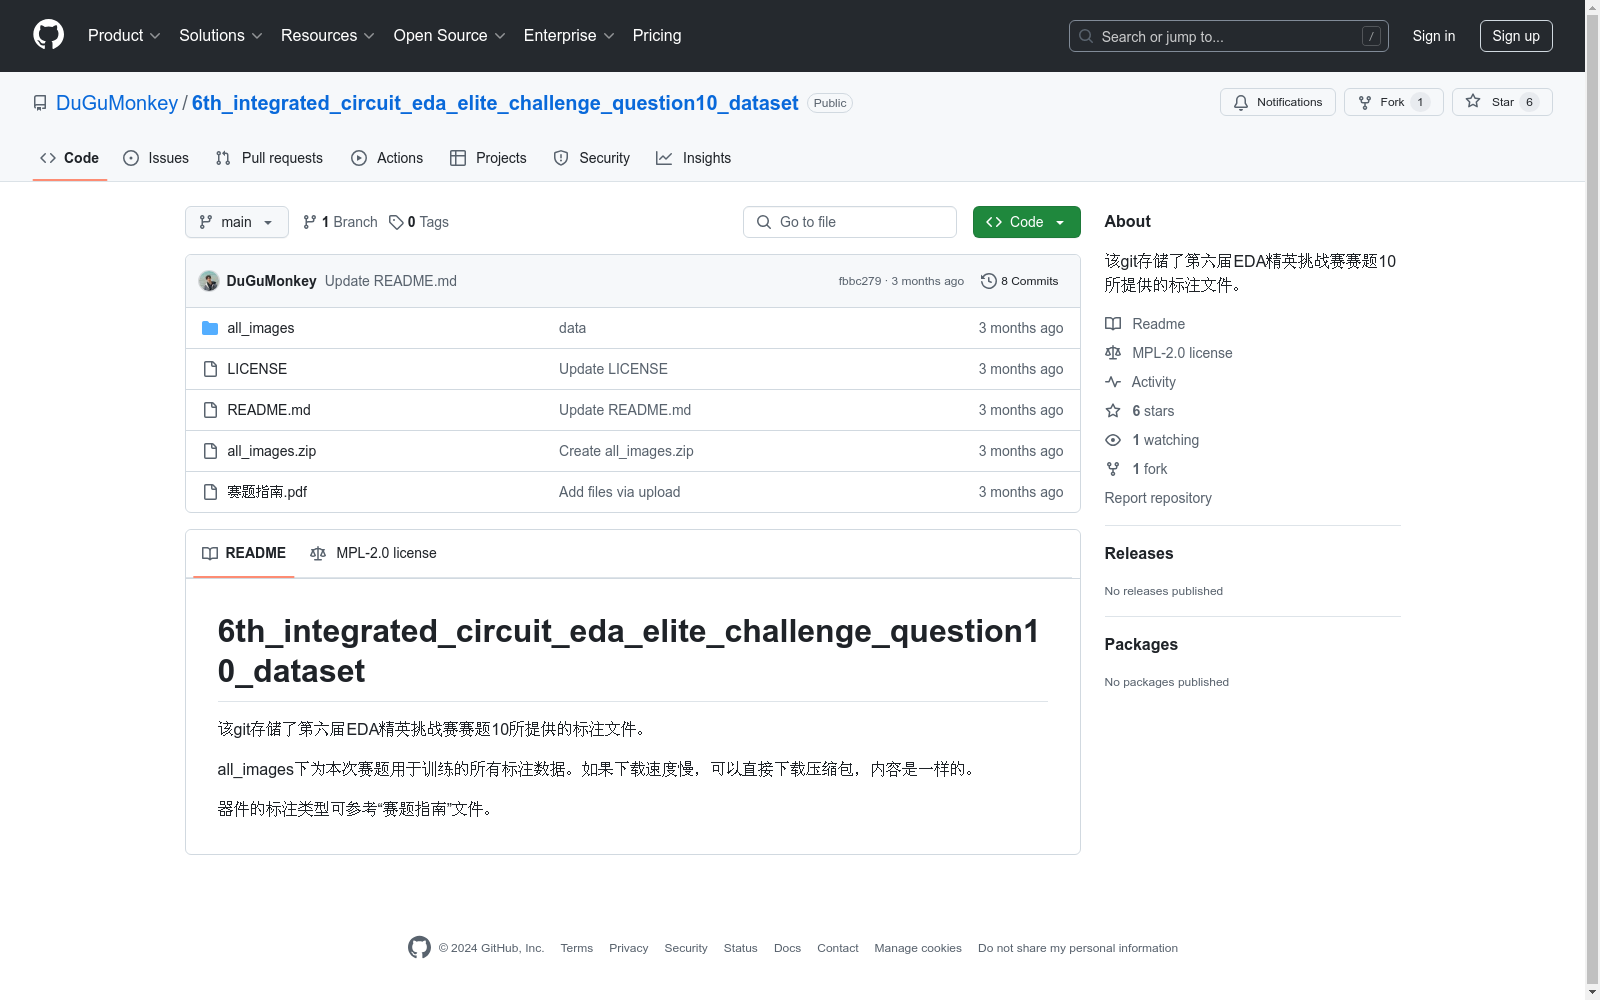Viewport: 1600px width, 1000px height.
Task: Star this repository
Action: tap(1502, 102)
